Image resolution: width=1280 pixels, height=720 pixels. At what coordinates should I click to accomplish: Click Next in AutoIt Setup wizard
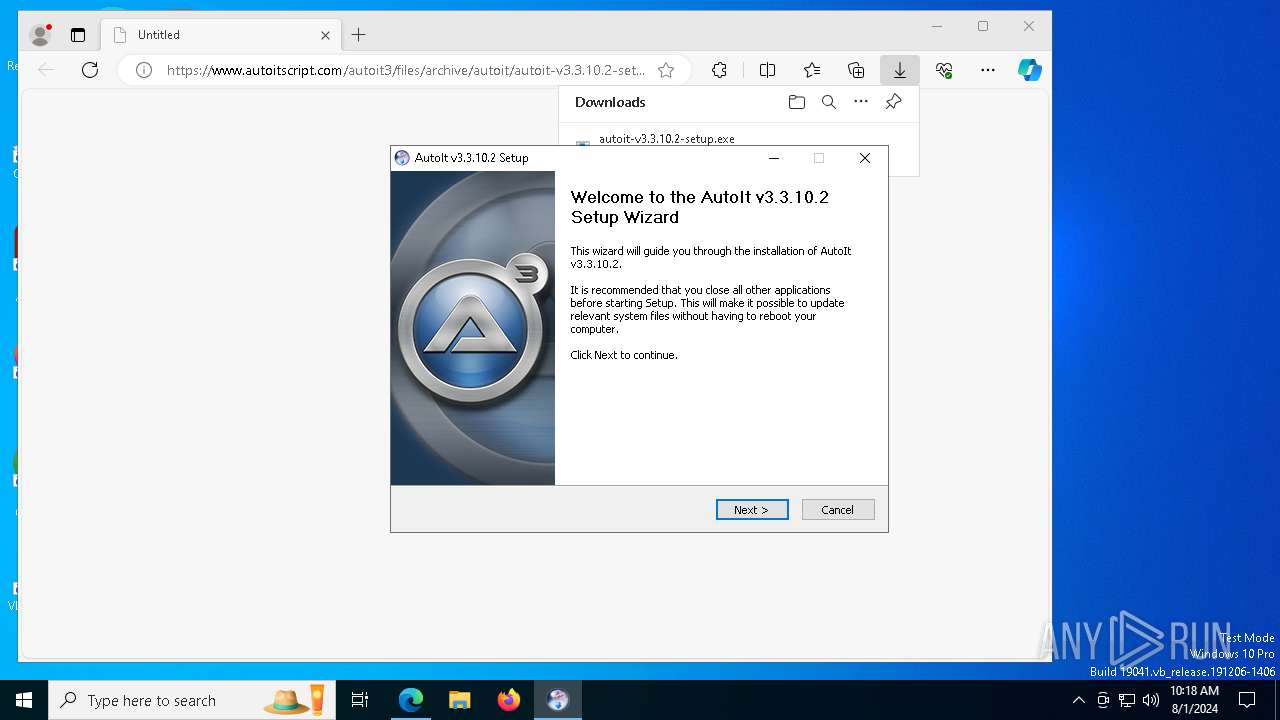coord(752,510)
